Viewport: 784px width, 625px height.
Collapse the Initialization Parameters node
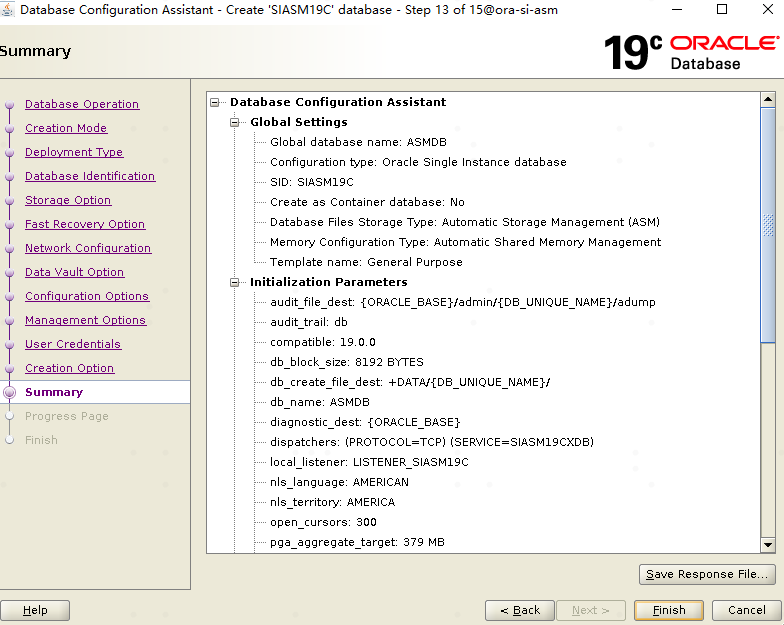point(234,282)
